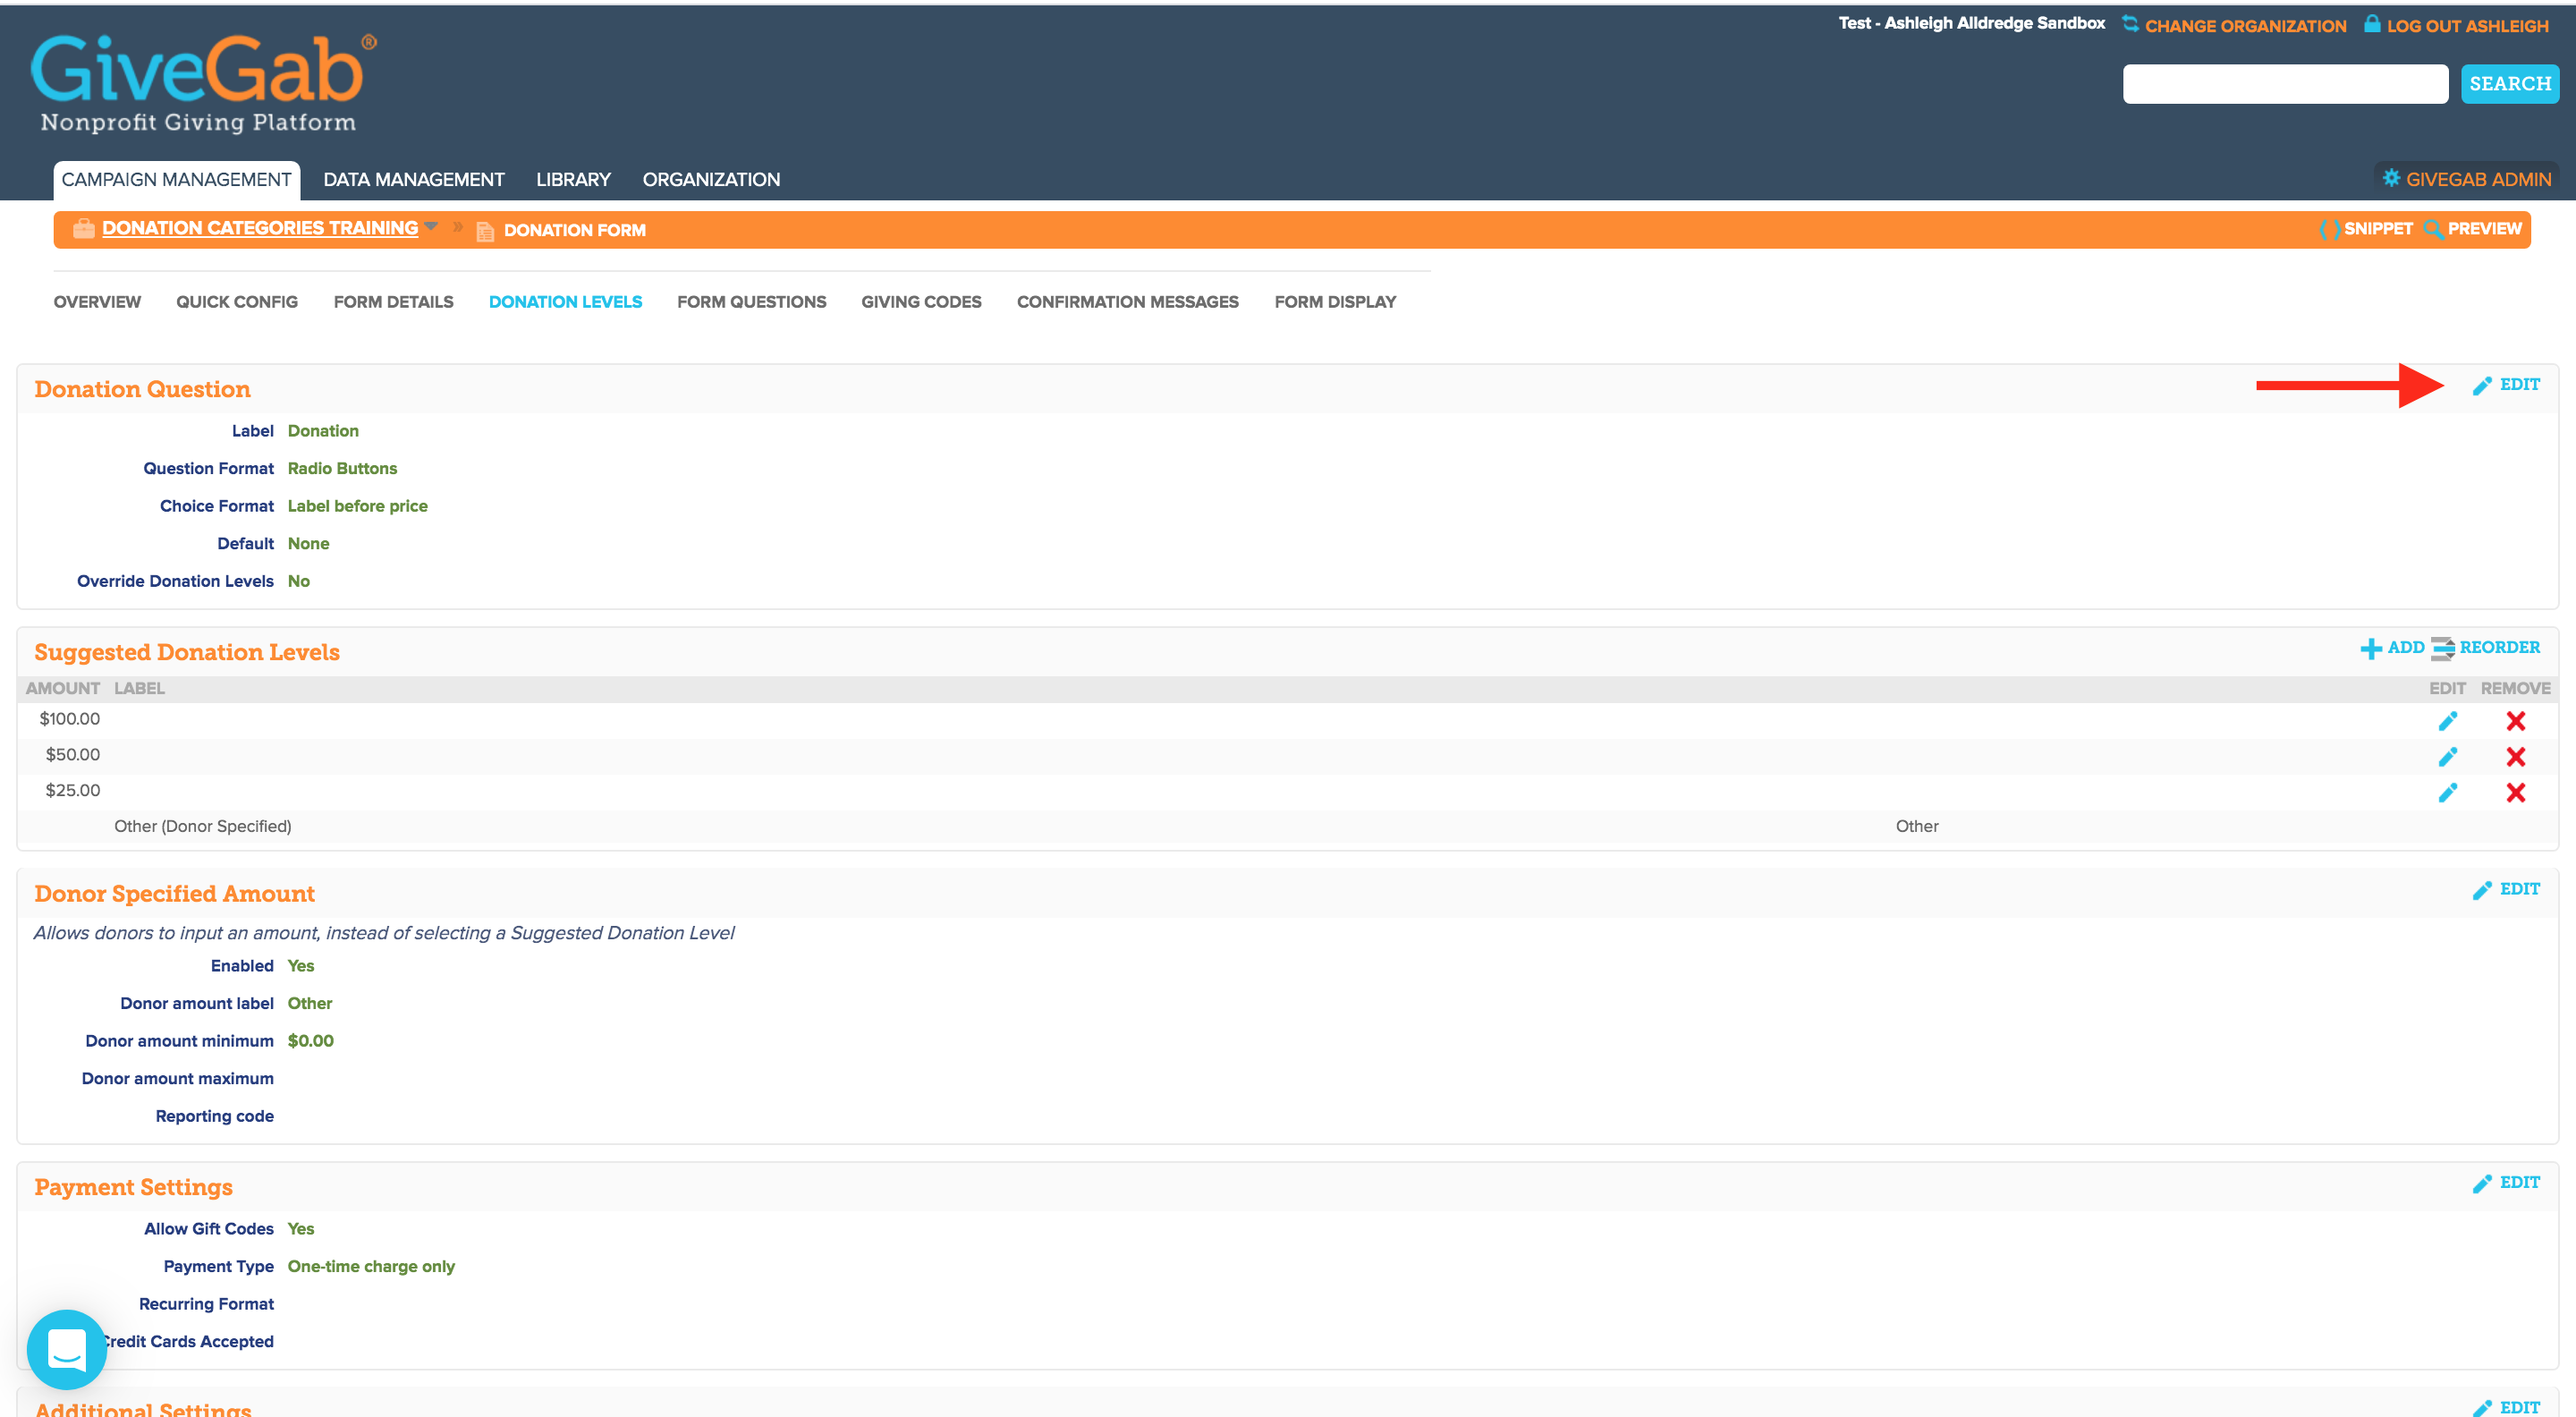Click the Change Organization swap icon
The image size is (2576, 1417).
click(2130, 24)
